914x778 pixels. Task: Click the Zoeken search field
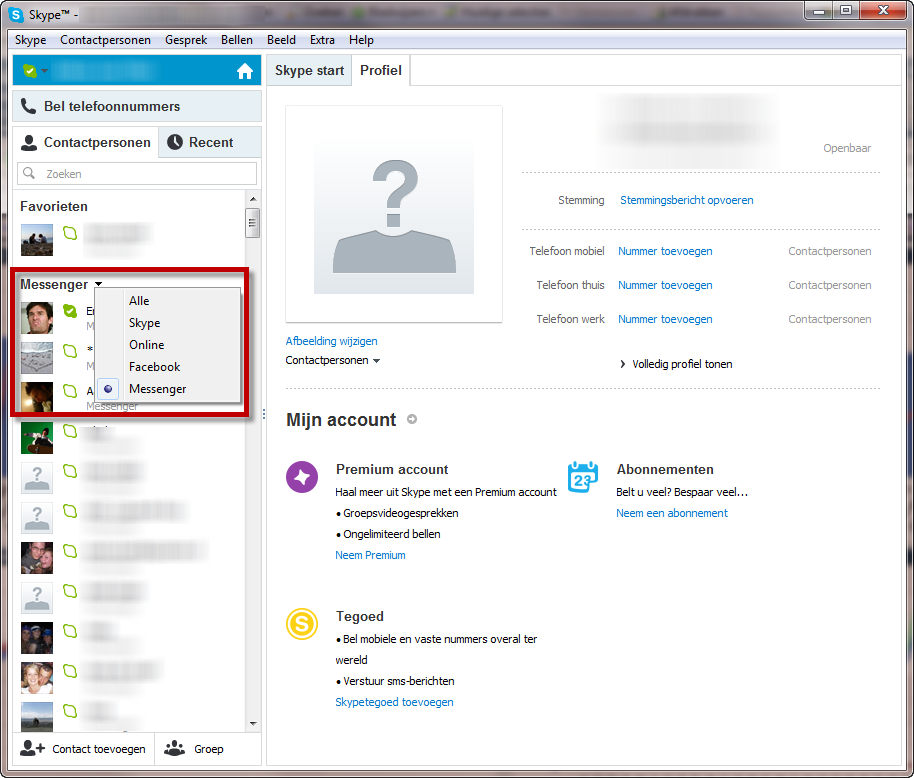pos(137,174)
